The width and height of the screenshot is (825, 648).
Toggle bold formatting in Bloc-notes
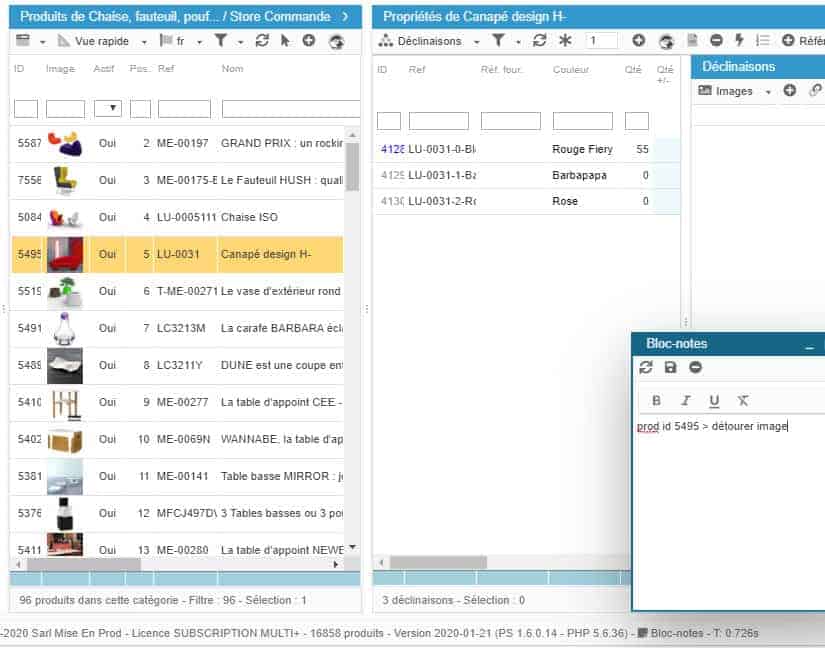coord(656,401)
